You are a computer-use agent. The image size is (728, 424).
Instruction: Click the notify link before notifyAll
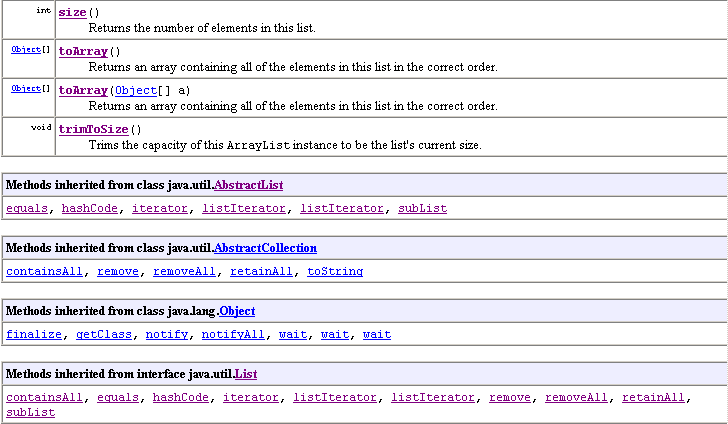click(x=166, y=334)
